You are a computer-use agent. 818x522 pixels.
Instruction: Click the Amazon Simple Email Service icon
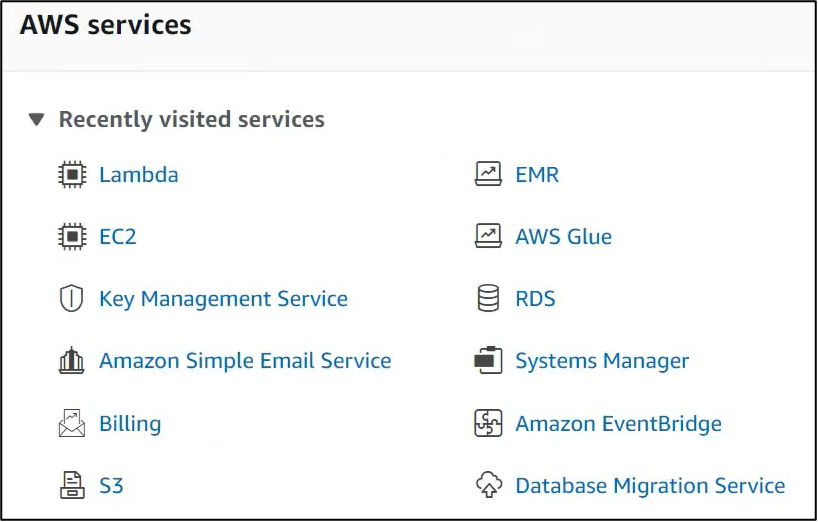(x=72, y=361)
